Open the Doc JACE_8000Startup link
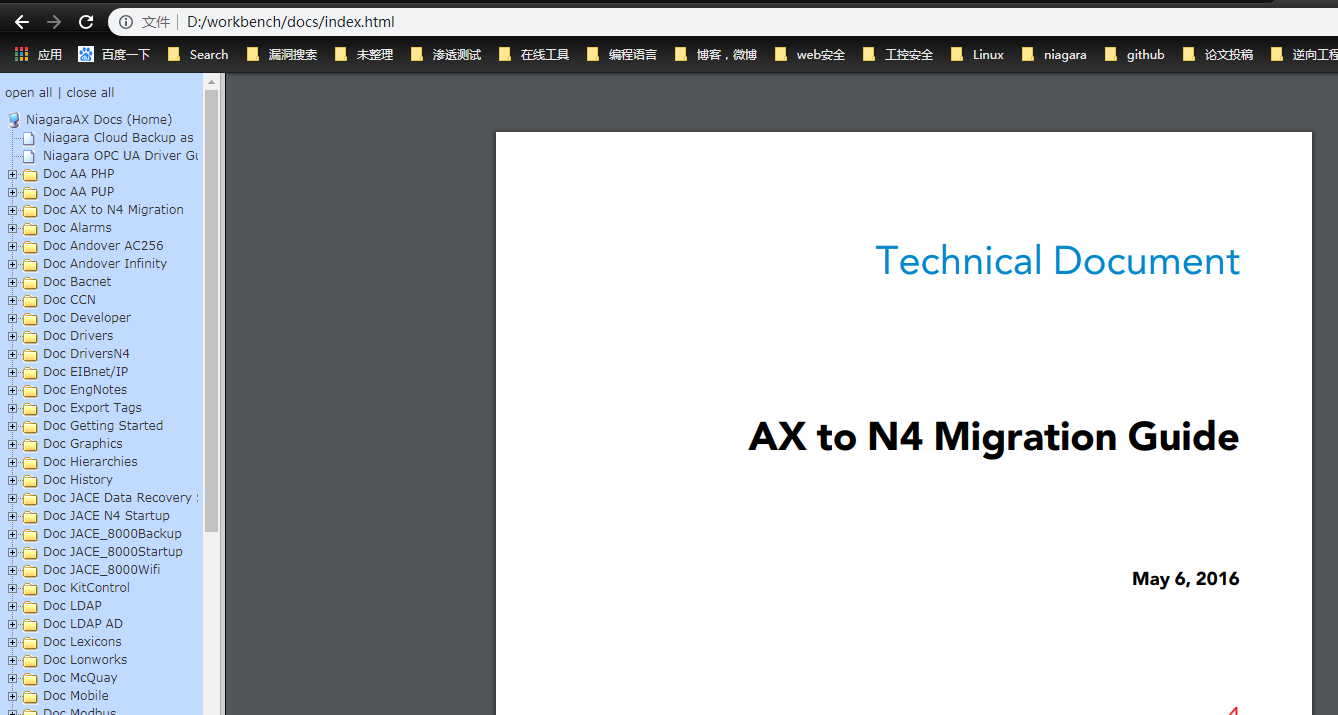The width and height of the screenshot is (1338, 715). tap(113, 552)
